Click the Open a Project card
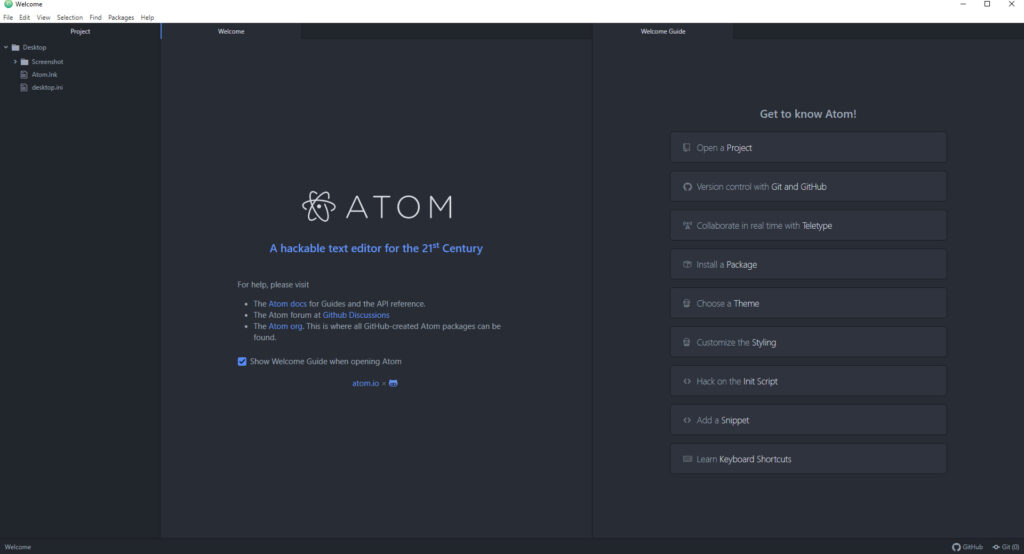Screen dimensions: 1024x554 click(808, 148)
